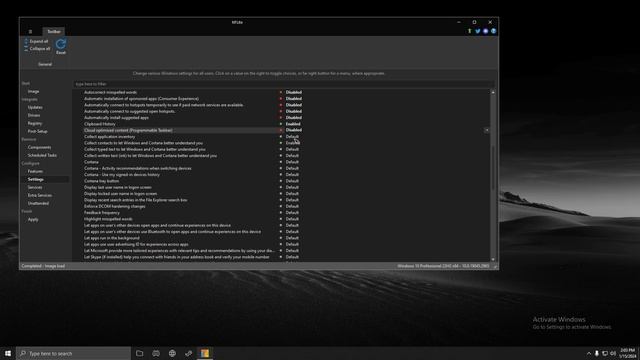Click the microphone tray icon
Viewport: 640px width, 360px height.
click(597, 353)
